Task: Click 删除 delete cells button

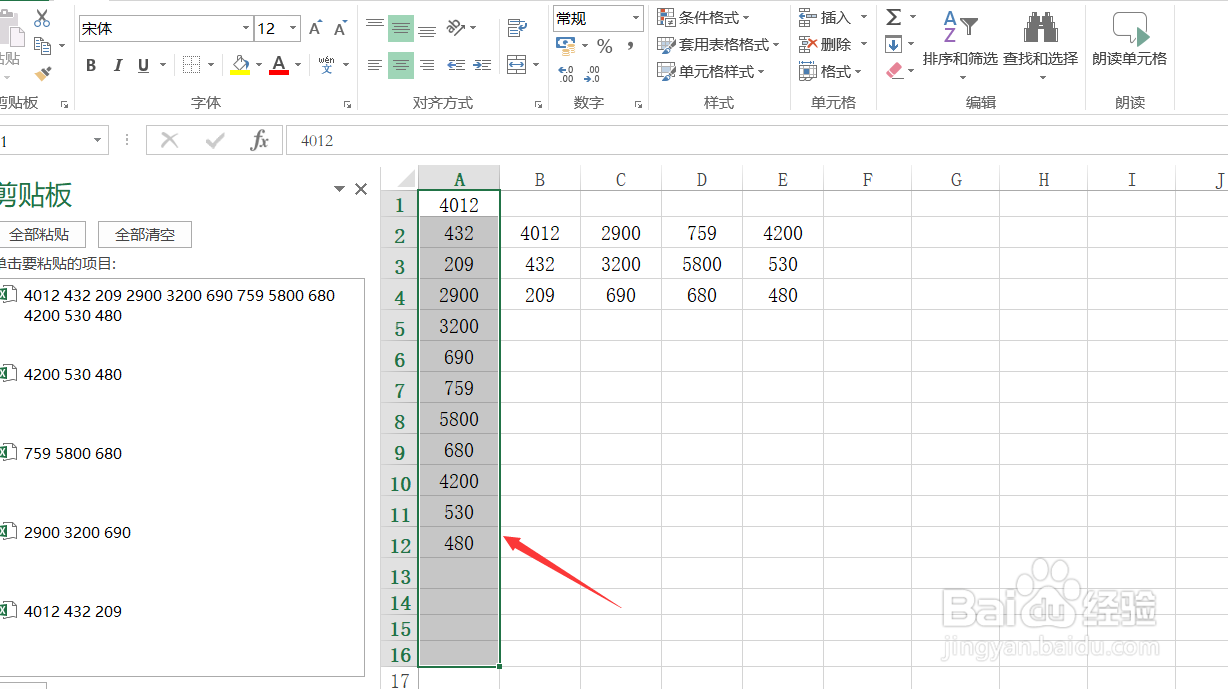Action: [824, 44]
